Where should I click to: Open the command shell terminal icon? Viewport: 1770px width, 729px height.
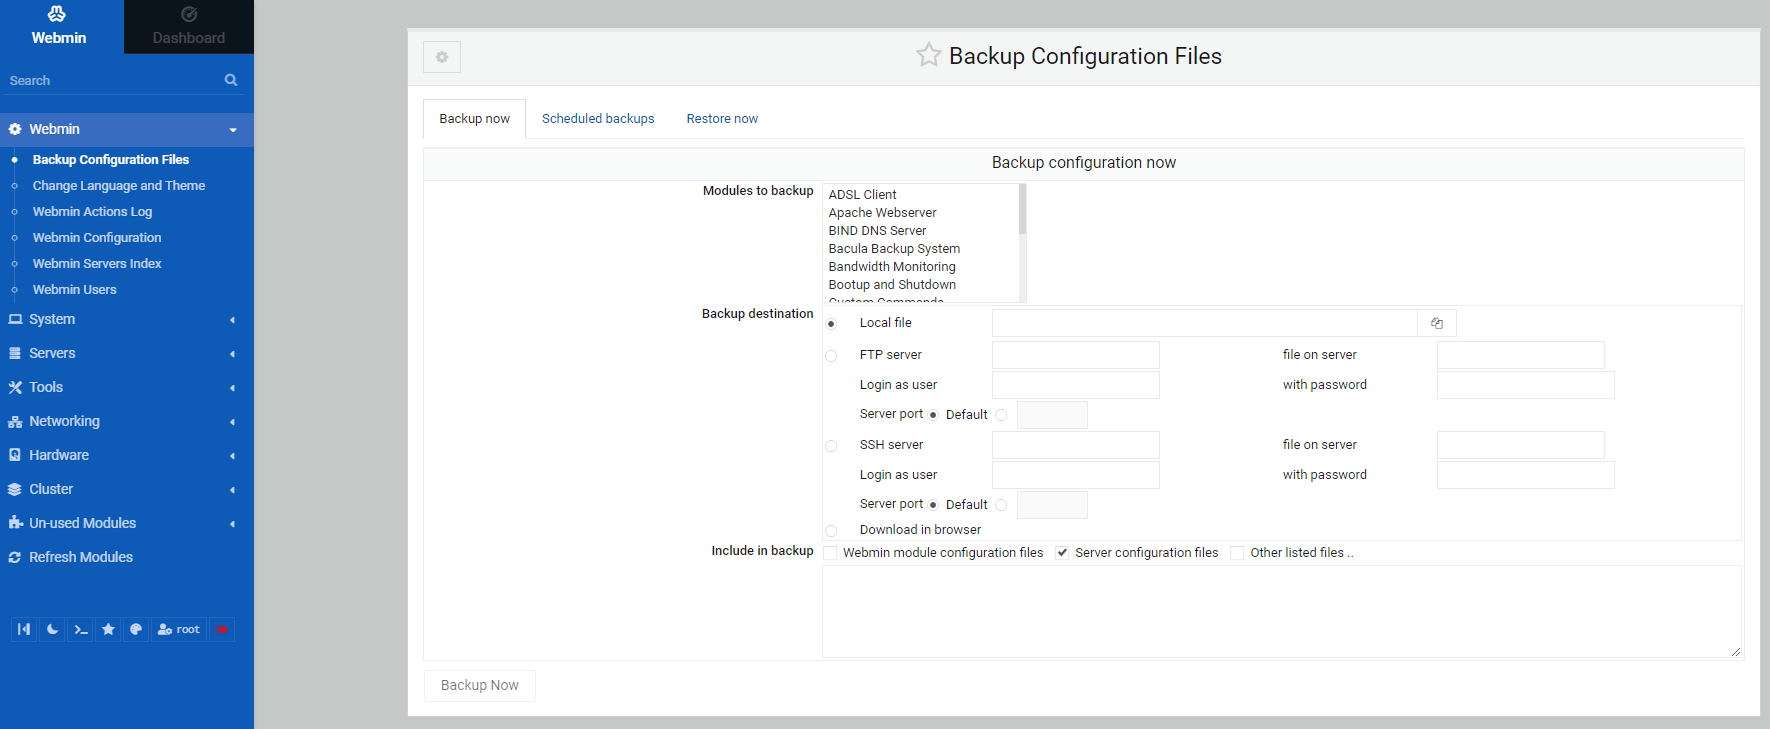81,629
